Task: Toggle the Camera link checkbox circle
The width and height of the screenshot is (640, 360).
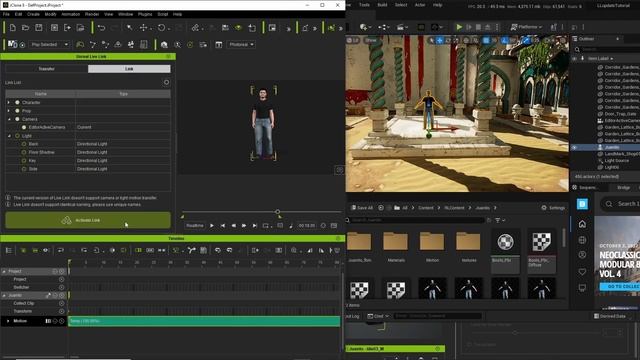Action: click(17, 119)
